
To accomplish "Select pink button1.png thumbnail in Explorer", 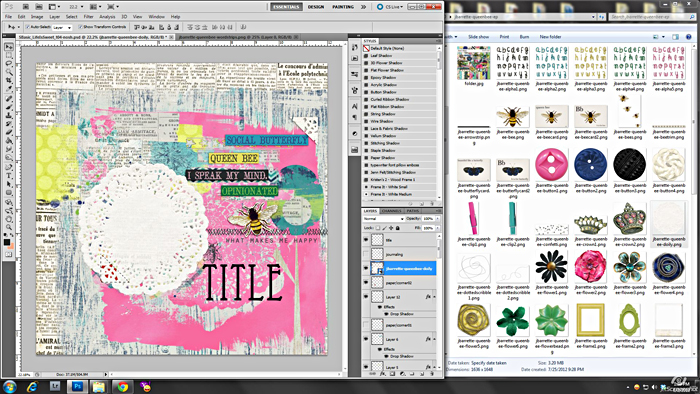I will pyautogui.click(x=551, y=164).
